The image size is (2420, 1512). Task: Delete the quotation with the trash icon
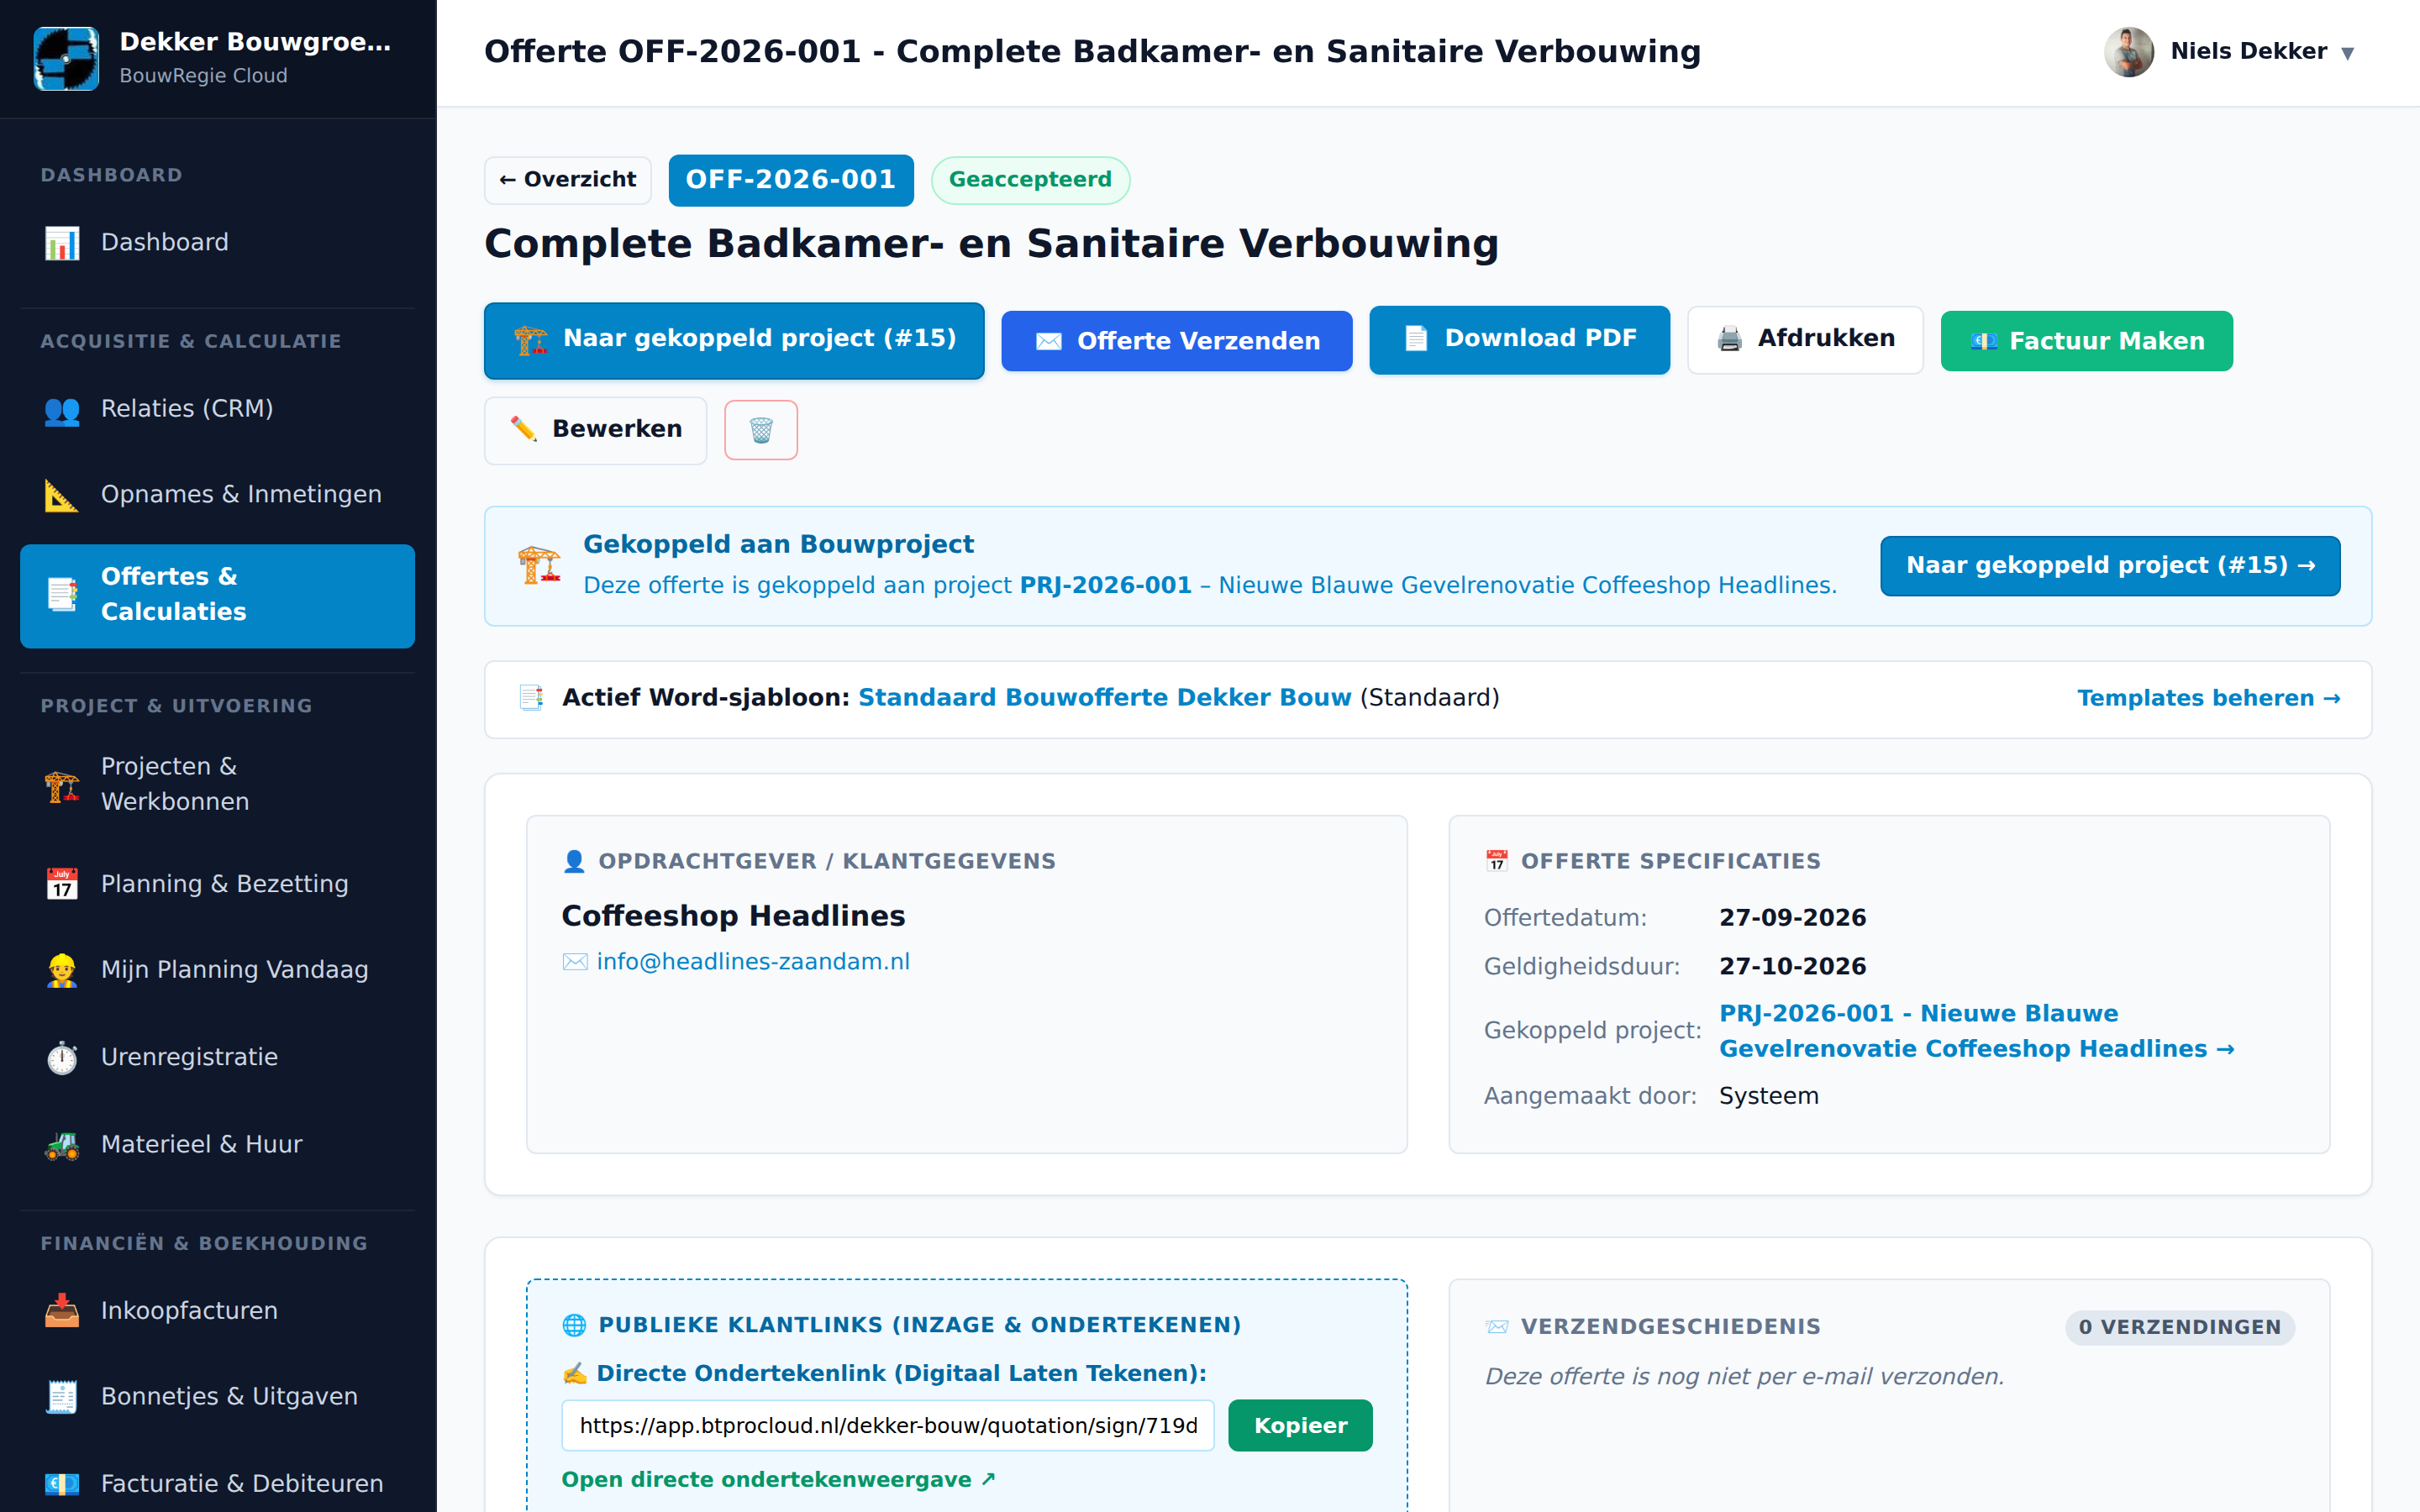coord(761,430)
